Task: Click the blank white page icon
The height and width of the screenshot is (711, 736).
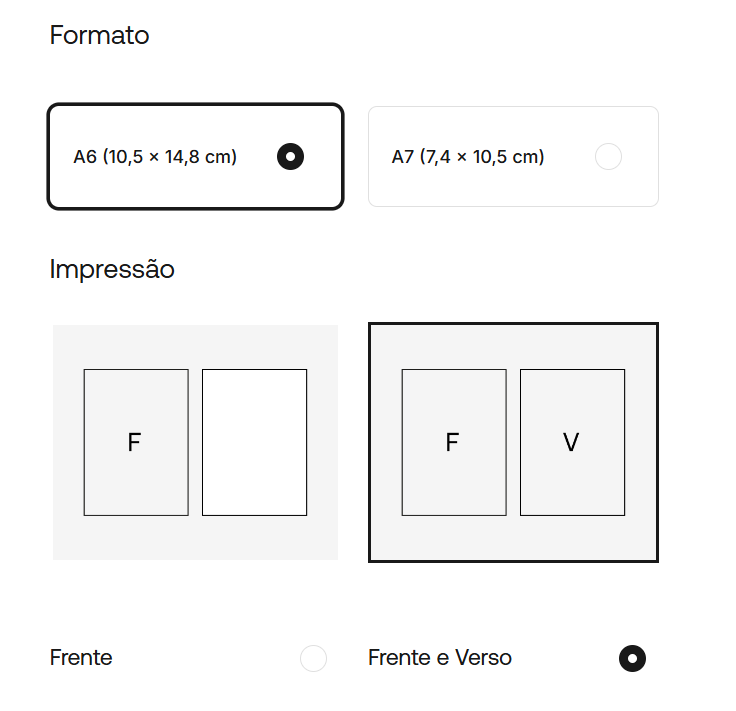Action: click(254, 442)
